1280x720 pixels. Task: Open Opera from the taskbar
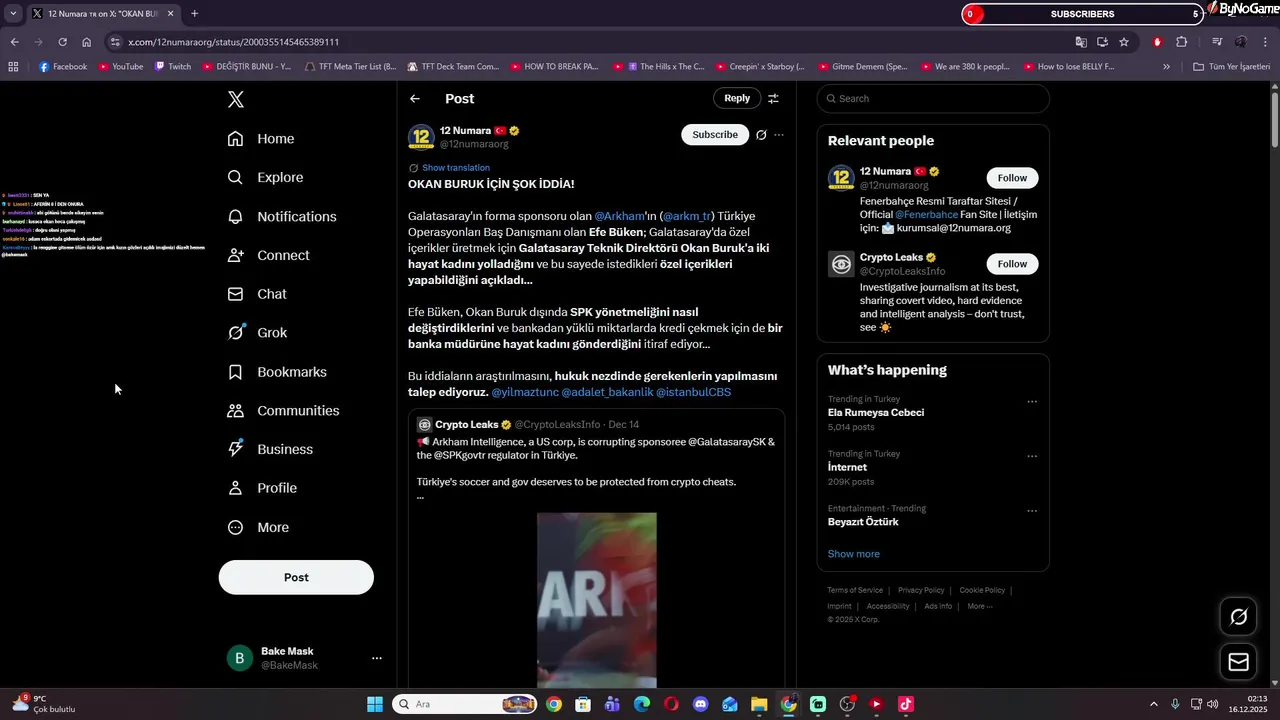(671, 704)
